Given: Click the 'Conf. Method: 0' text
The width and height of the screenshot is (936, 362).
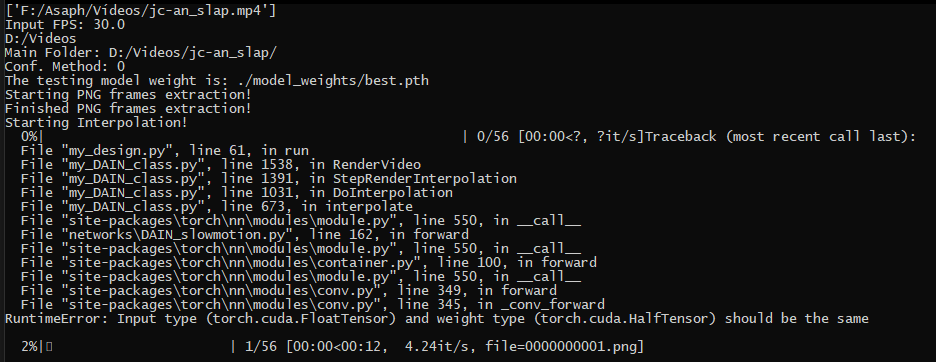Looking at the screenshot, I should [65, 66].
